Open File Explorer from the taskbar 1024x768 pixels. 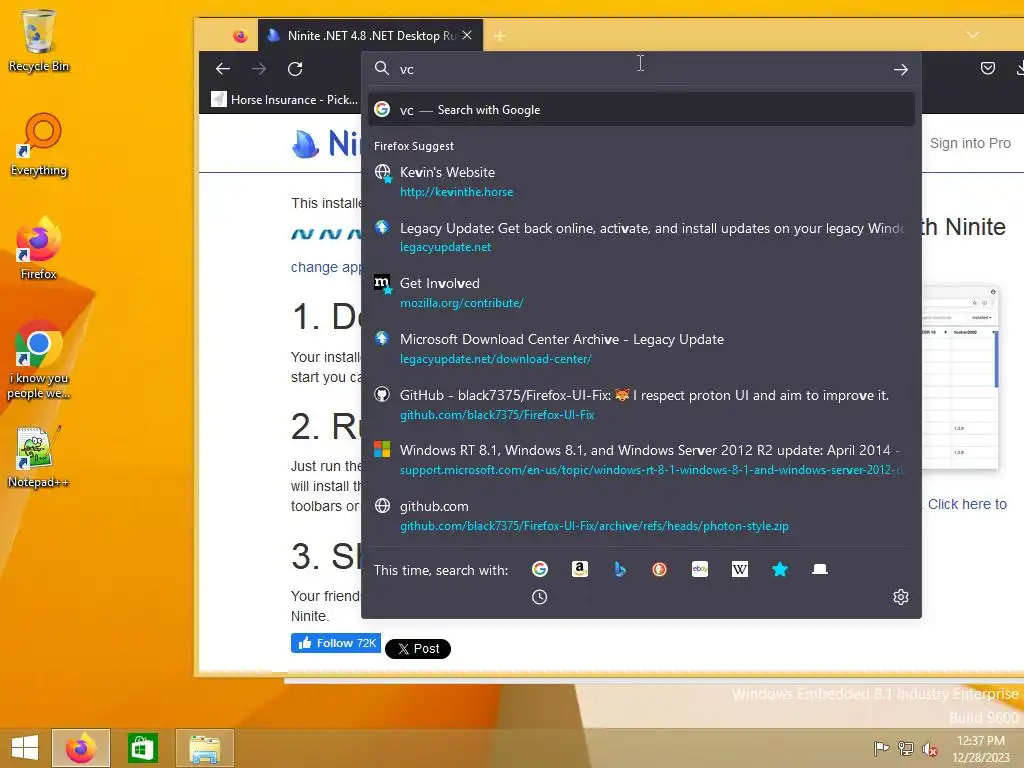(204, 748)
